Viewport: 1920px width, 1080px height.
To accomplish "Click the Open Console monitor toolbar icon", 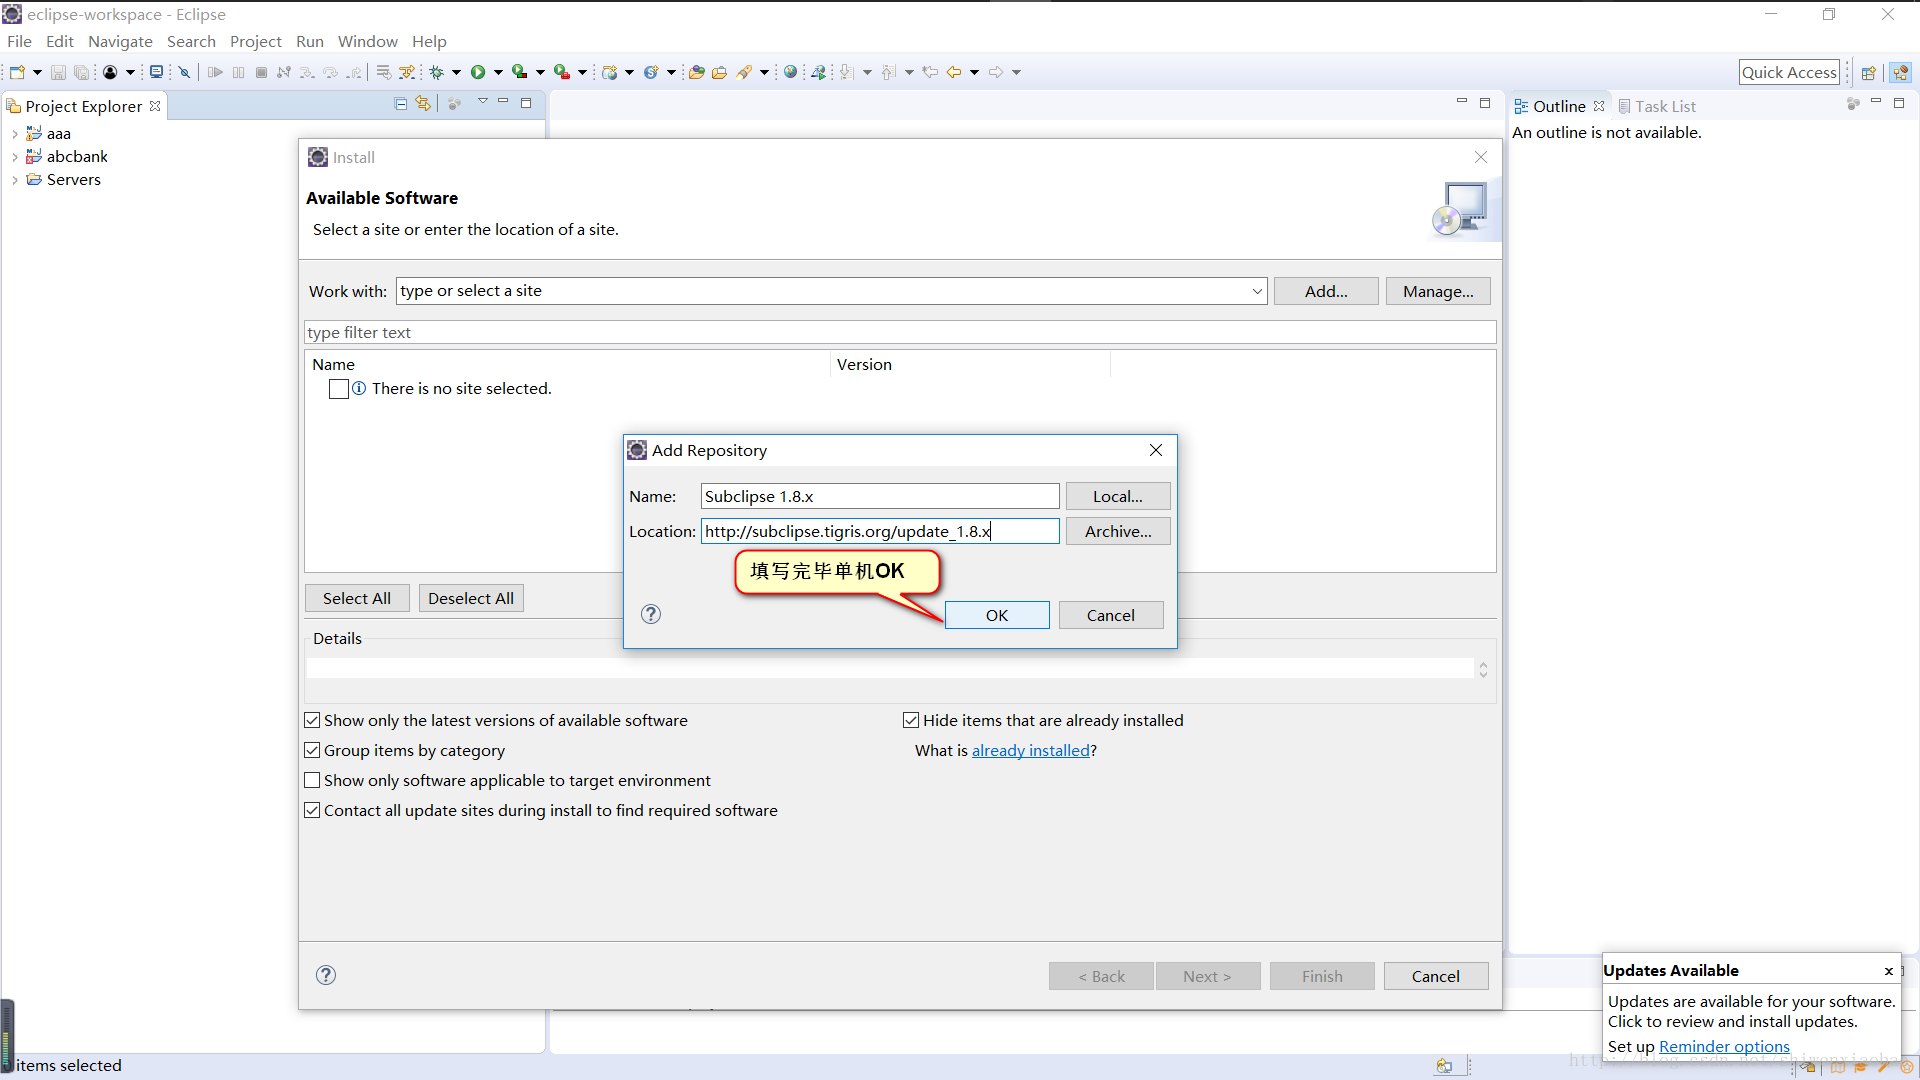I will pyautogui.click(x=156, y=72).
